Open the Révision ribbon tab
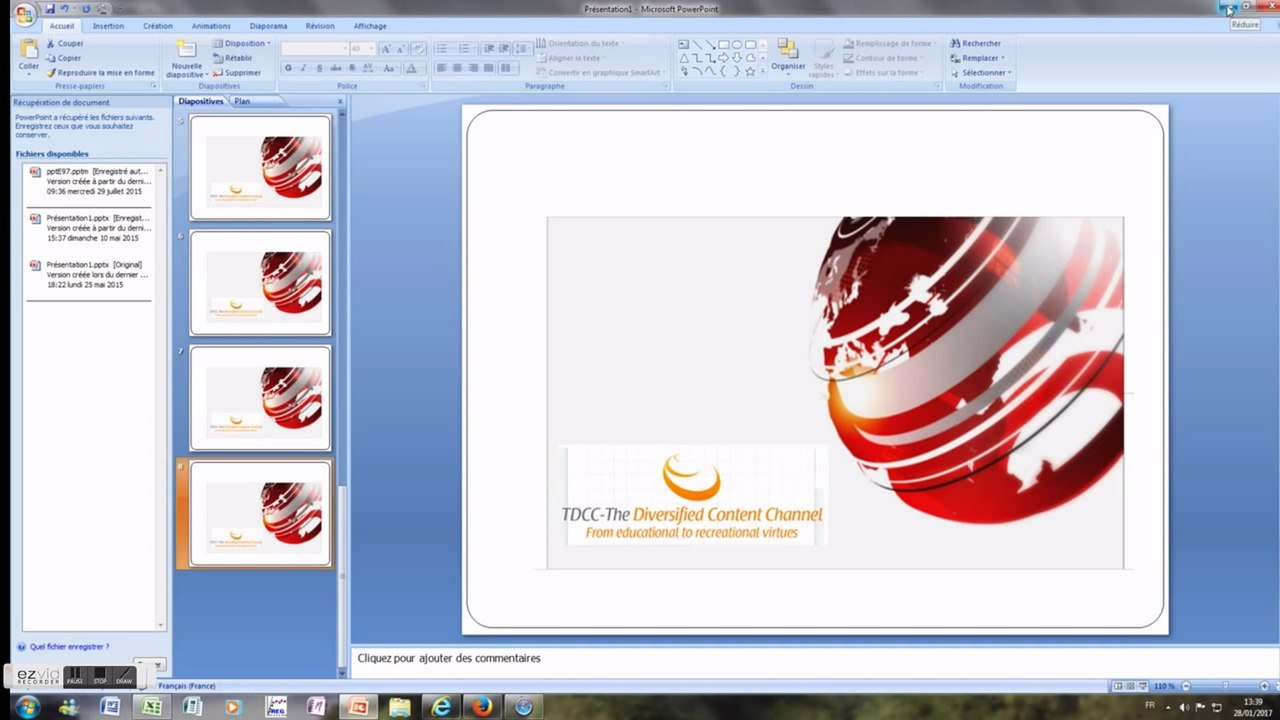The image size is (1280, 720). [320, 26]
